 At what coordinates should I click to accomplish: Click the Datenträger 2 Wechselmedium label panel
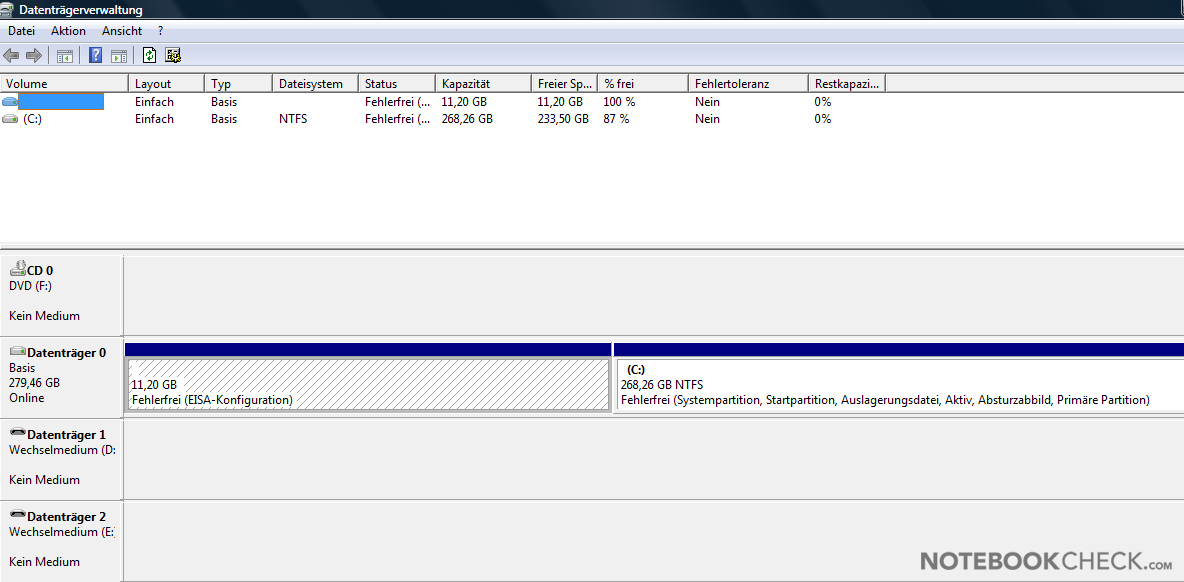coord(61,541)
